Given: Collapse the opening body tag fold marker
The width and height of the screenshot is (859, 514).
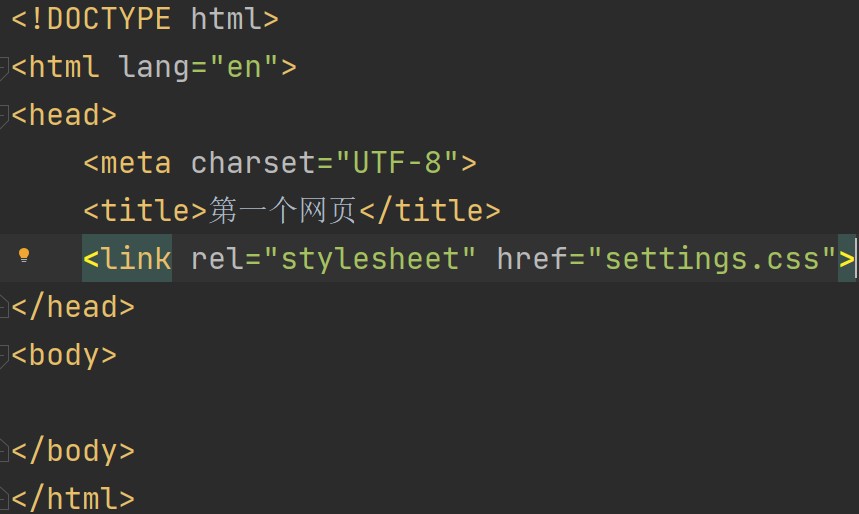Looking at the screenshot, I should 3,356.
